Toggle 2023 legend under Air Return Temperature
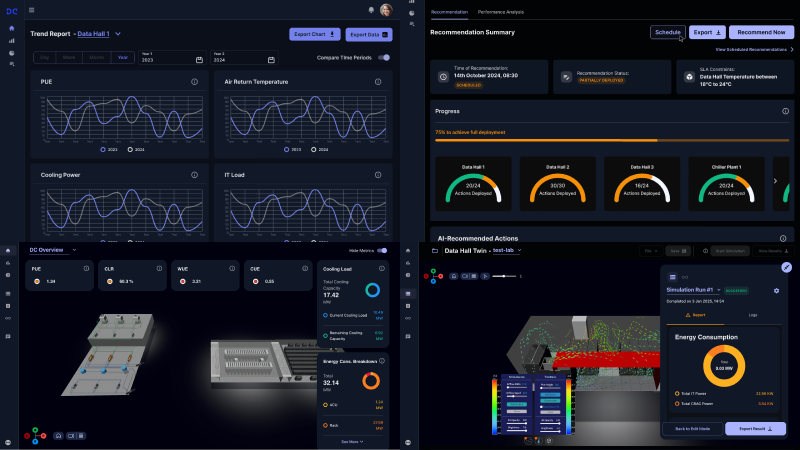Viewport: 800px width, 450px height. point(286,149)
